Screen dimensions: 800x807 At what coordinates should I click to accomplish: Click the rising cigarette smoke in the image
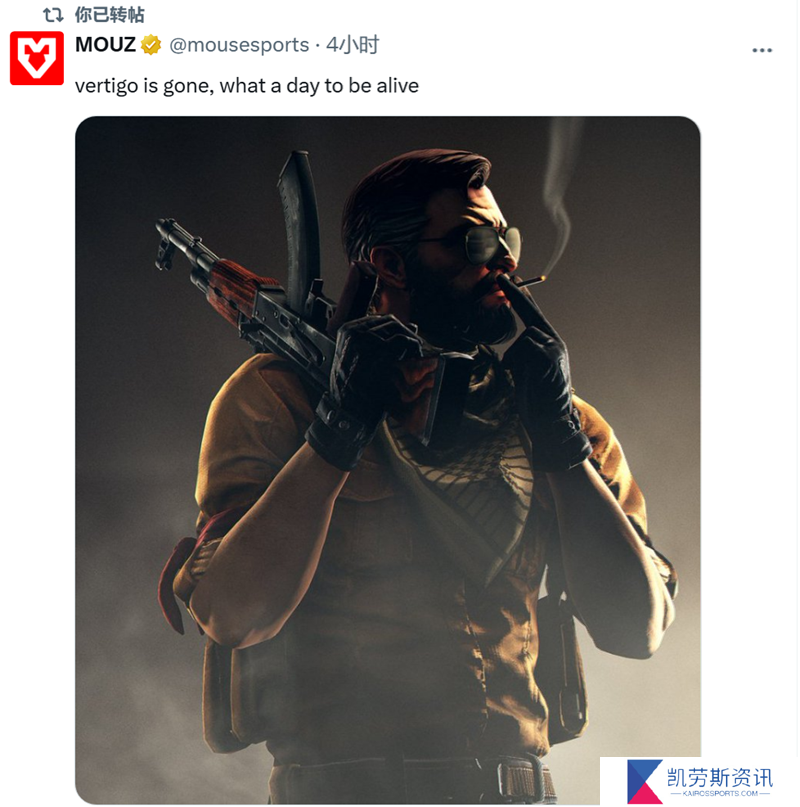coord(559,196)
